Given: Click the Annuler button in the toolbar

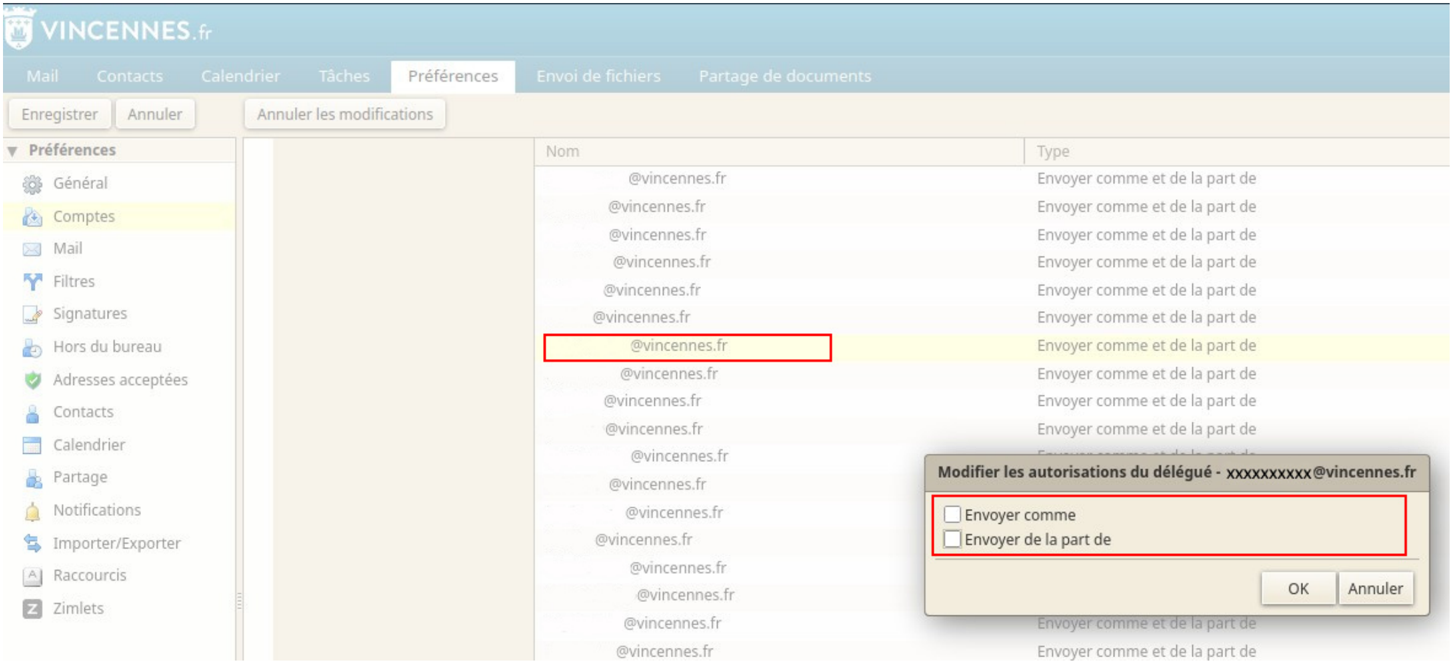Looking at the screenshot, I should [x=155, y=114].
